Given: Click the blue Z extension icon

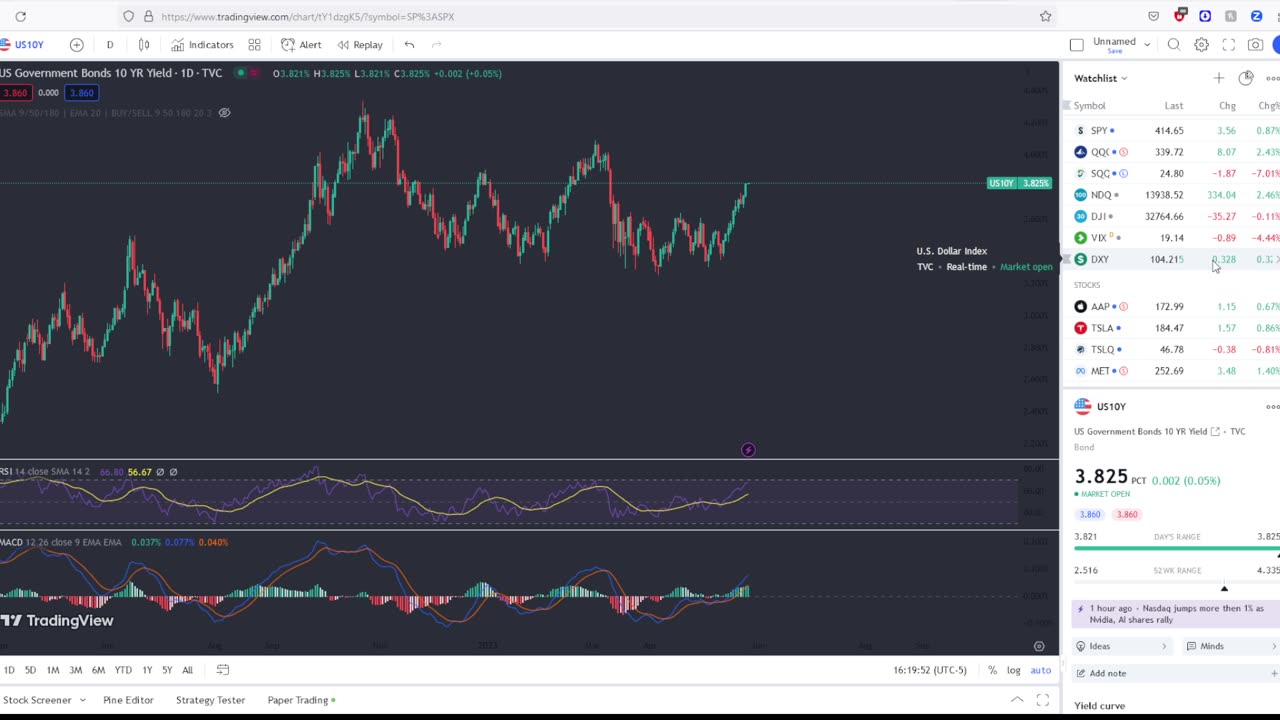Looking at the screenshot, I should 1256,16.
